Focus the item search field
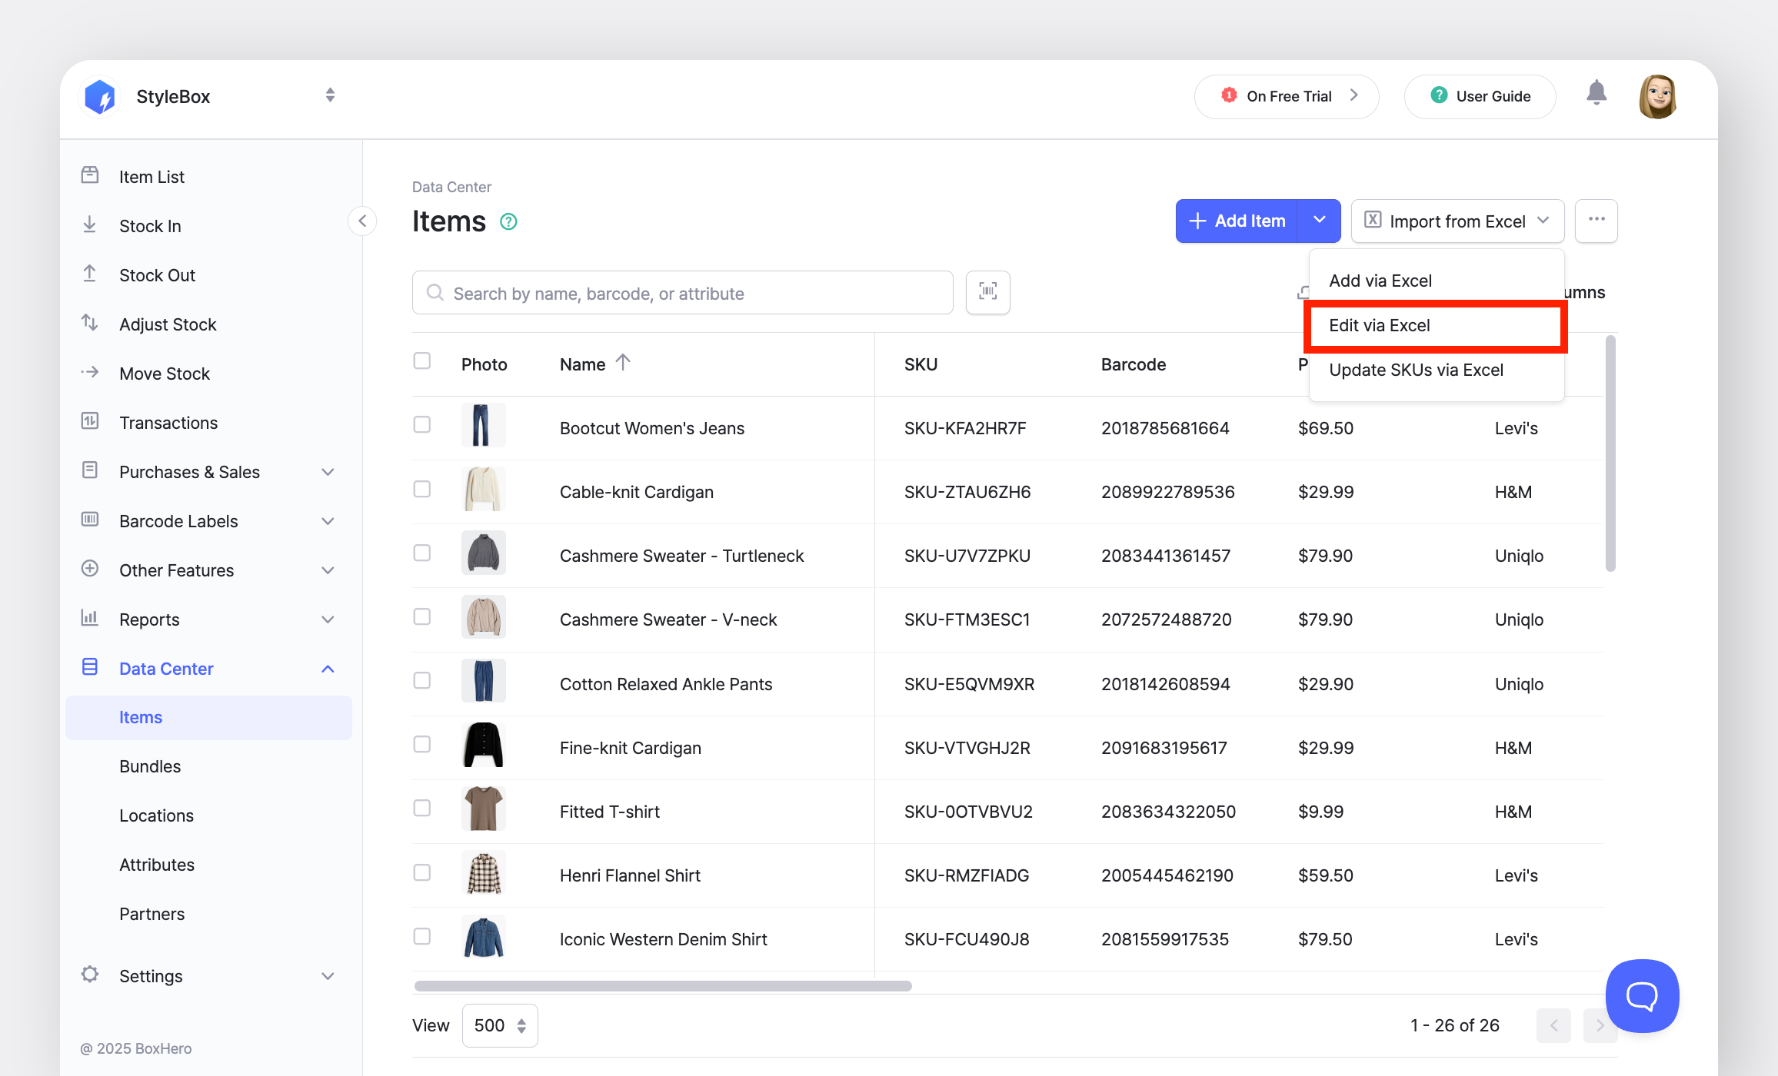Viewport: 1778px width, 1076px height. tap(682, 293)
